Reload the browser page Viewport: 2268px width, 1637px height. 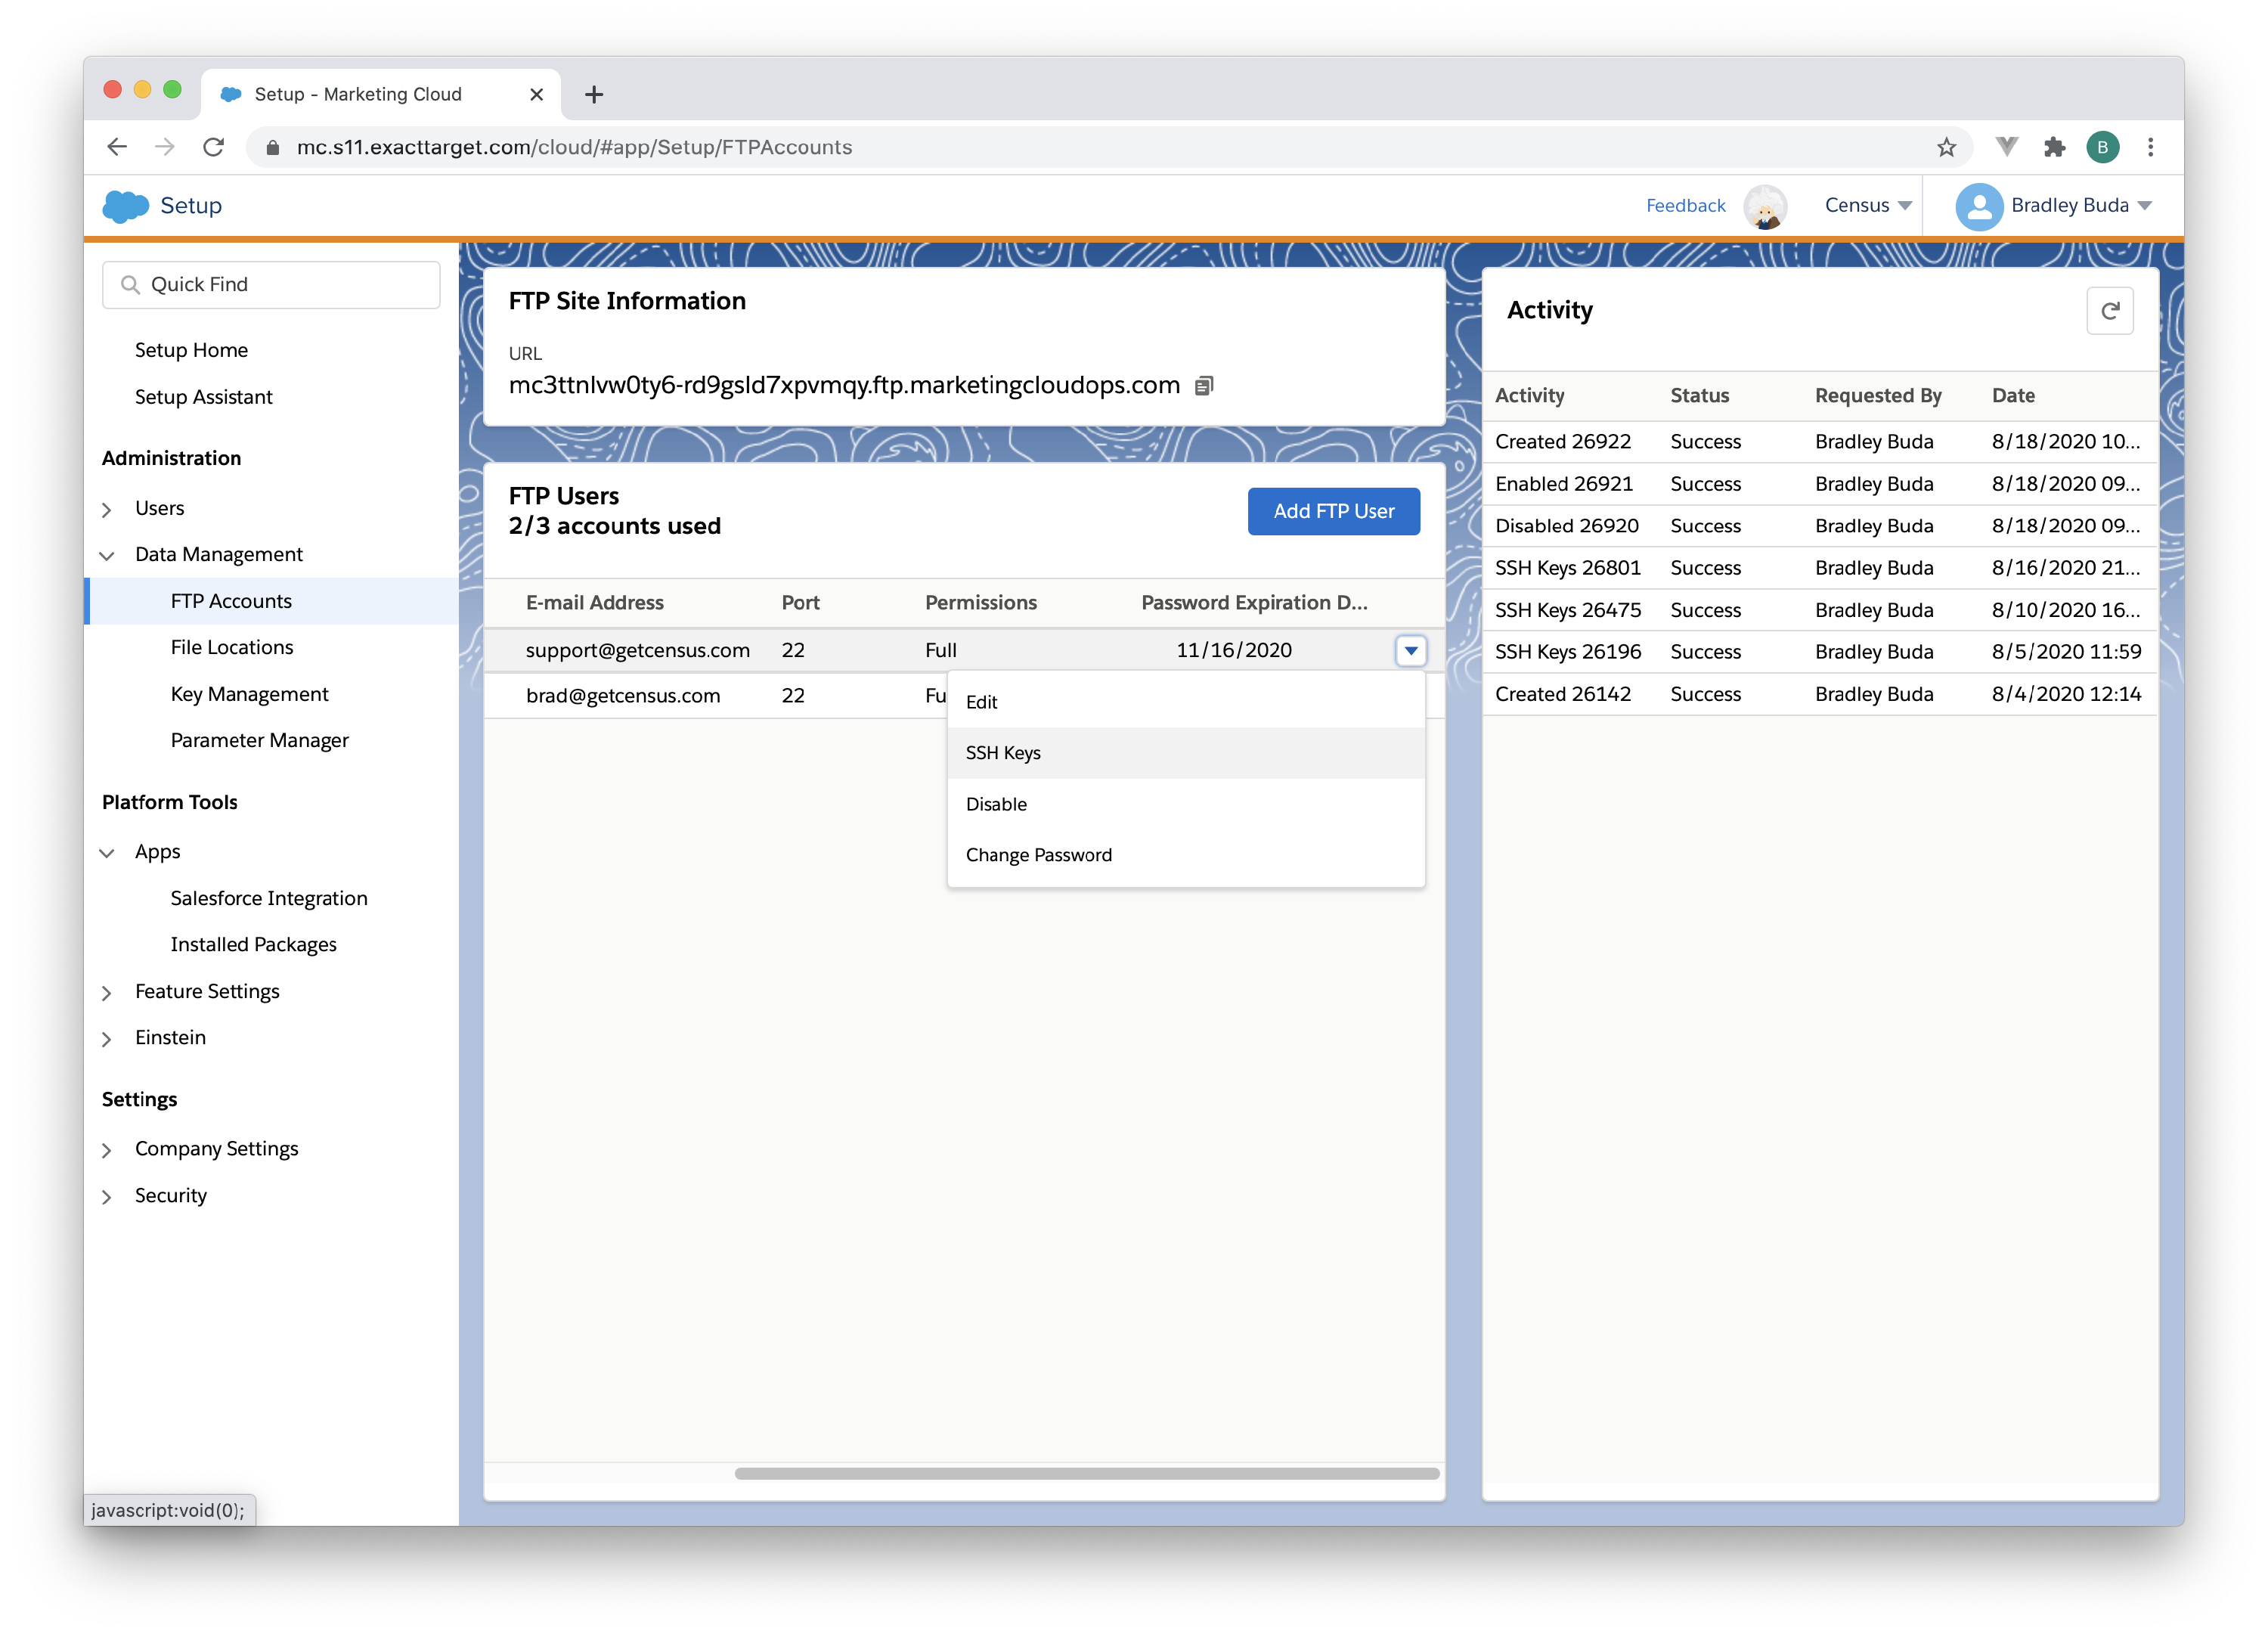click(213, 148)
